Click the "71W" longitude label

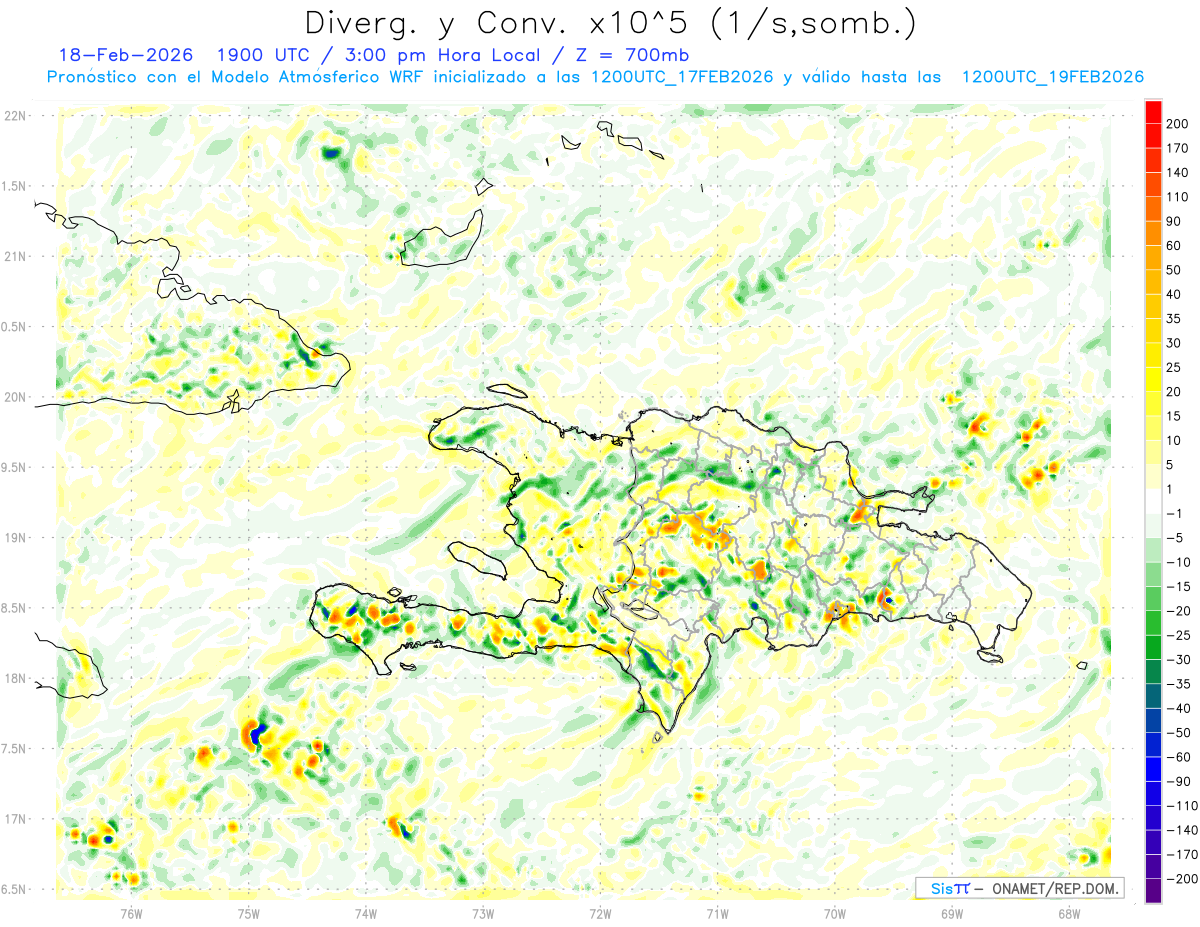(717, 913)
